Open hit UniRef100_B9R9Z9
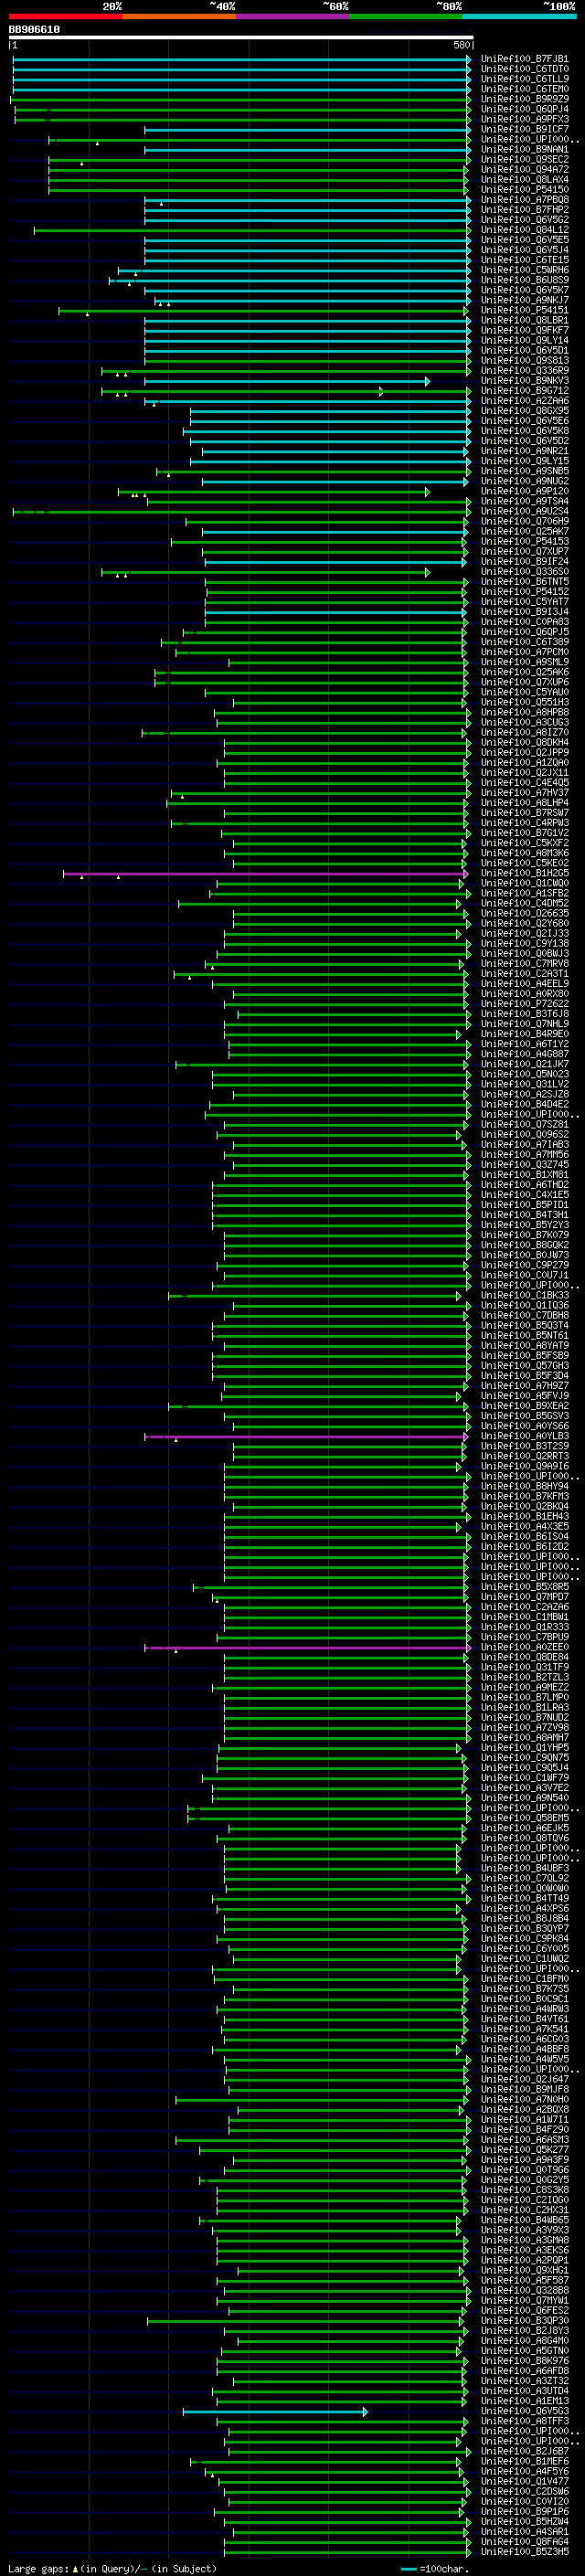This screenshot has height=2576, width=585. (525, 99)
